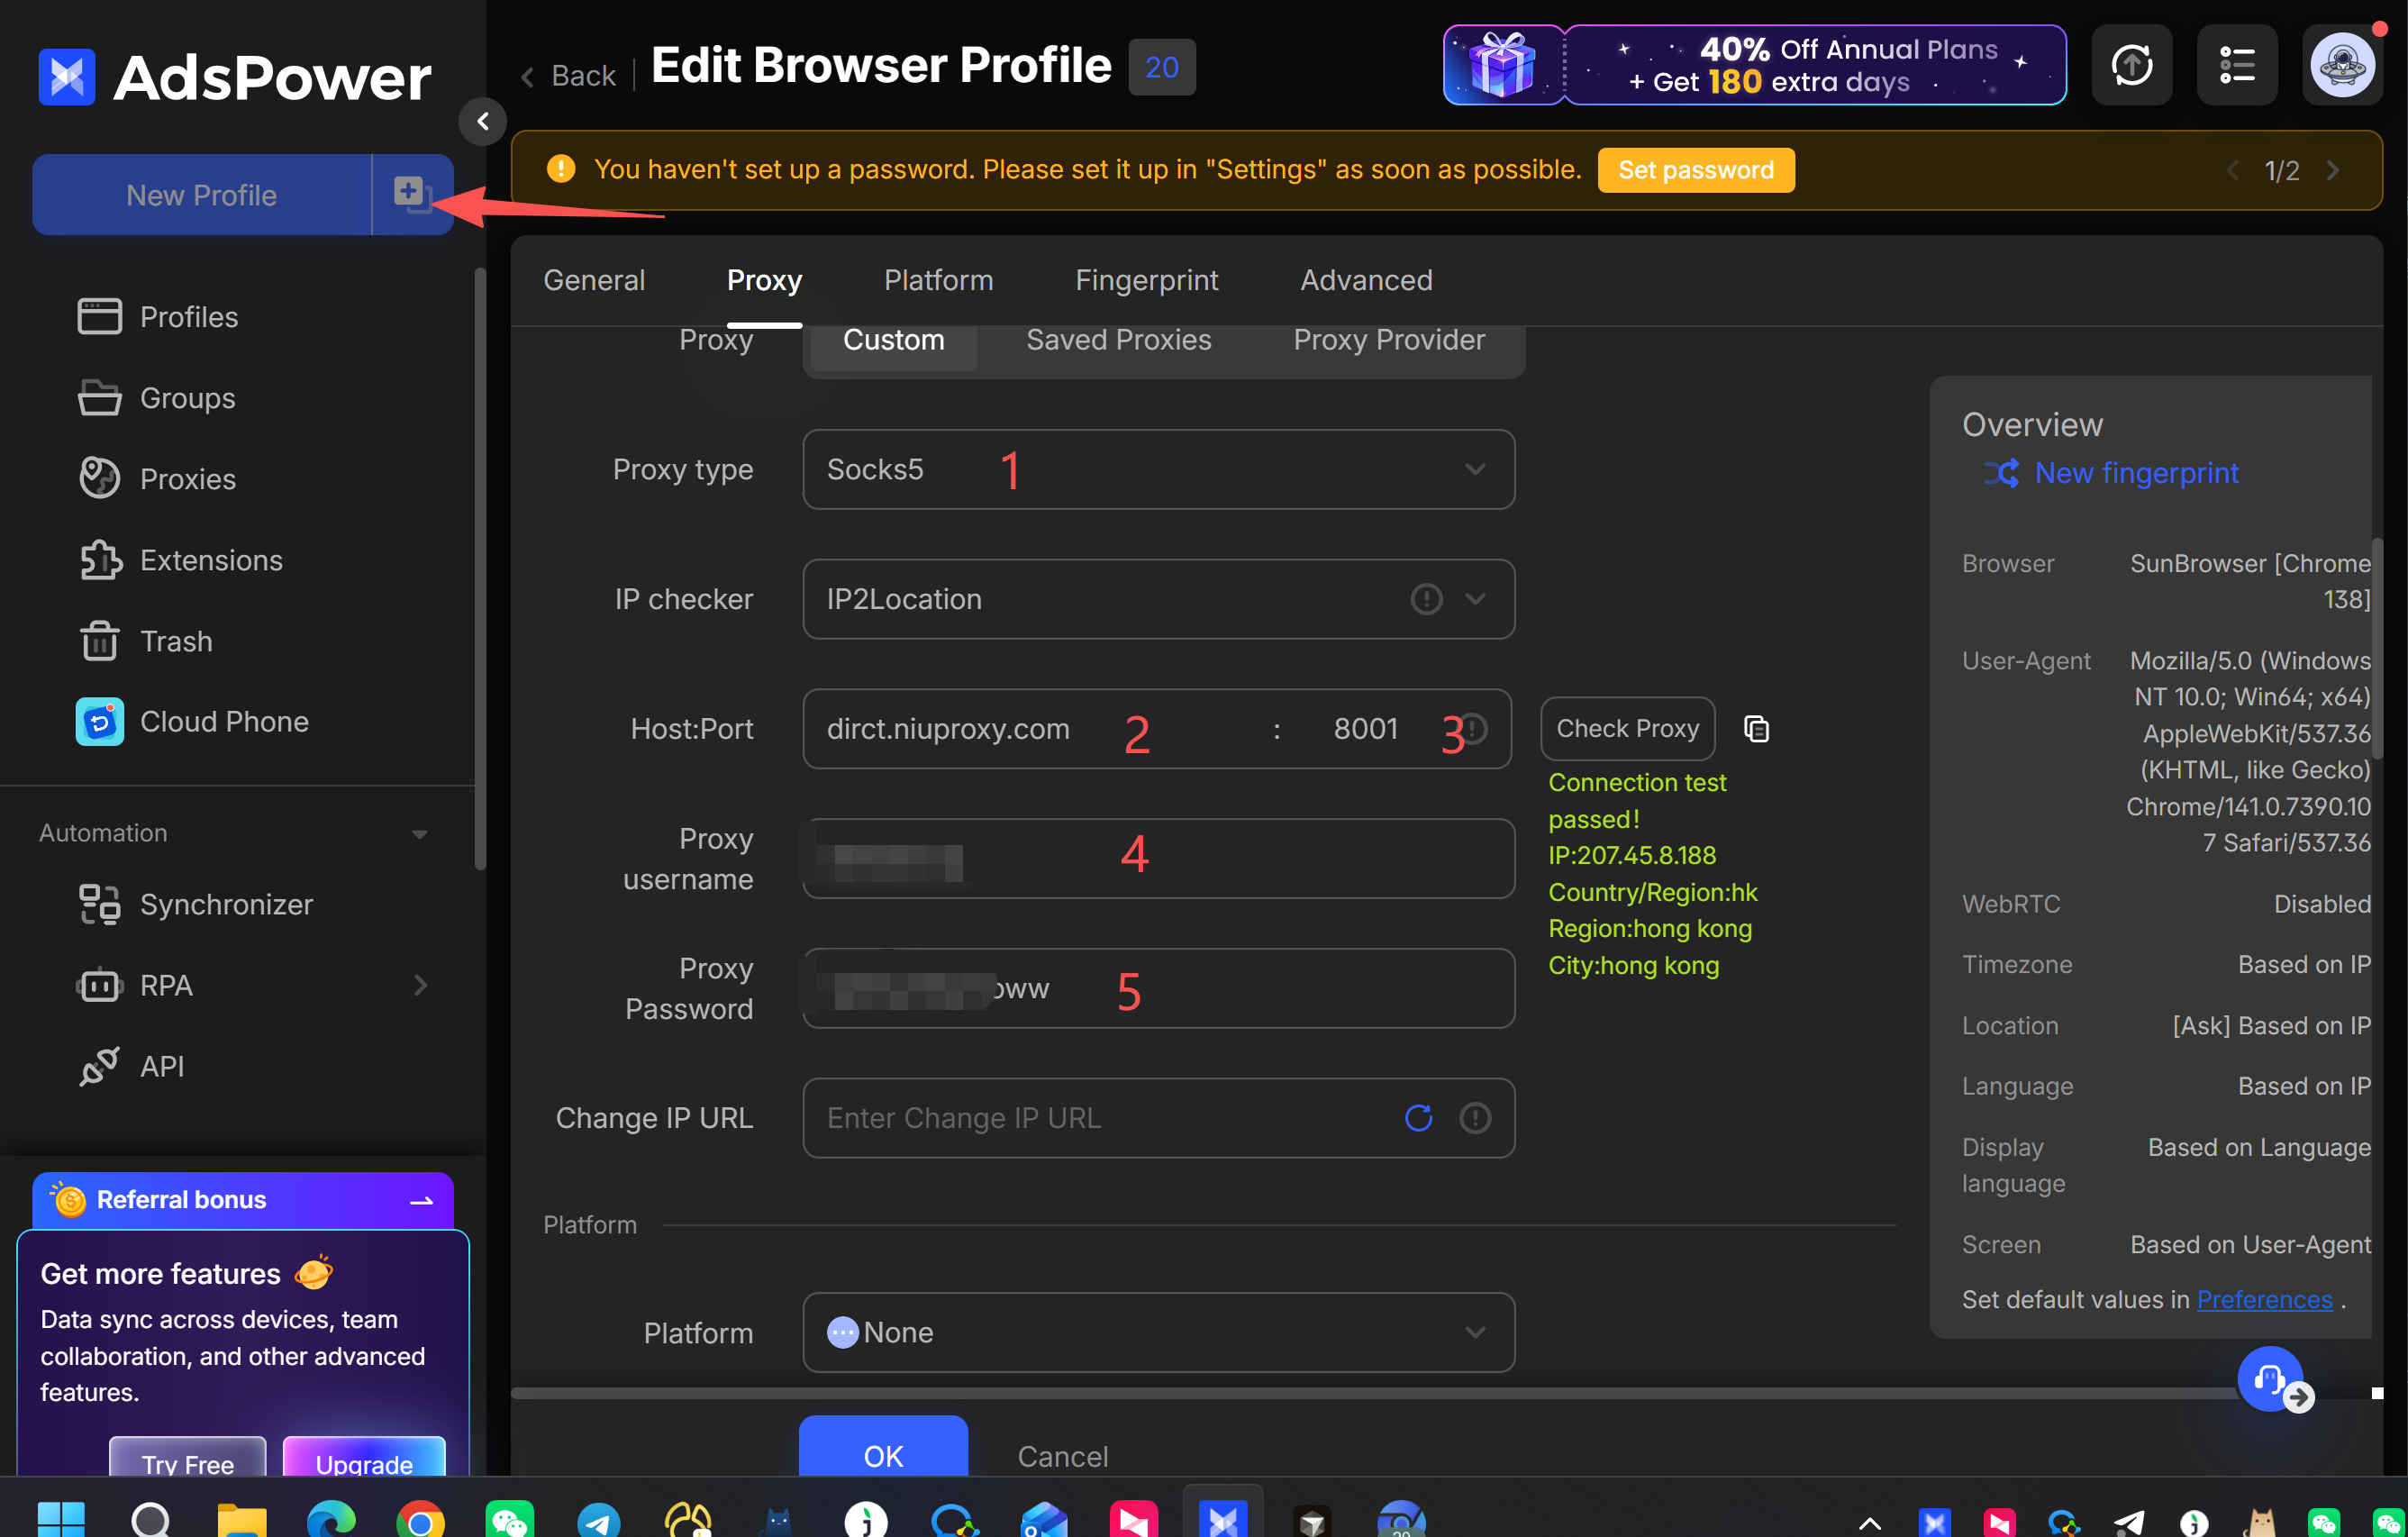Image resolution: width=2408 pixels, height=1537 pixels.
Task: Open the Platform dropdown showing None
Action: (x=1158, y=1332)
